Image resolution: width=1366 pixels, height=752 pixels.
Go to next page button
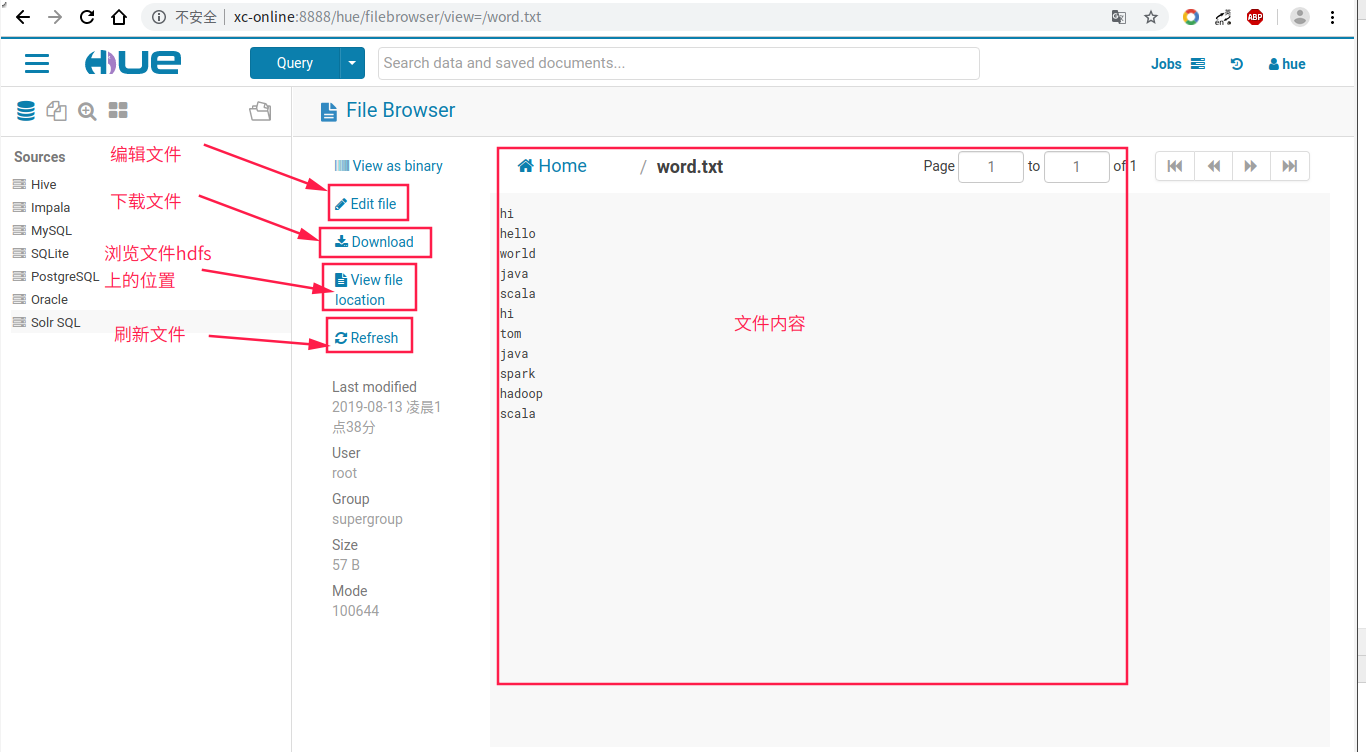point(1251,166)
